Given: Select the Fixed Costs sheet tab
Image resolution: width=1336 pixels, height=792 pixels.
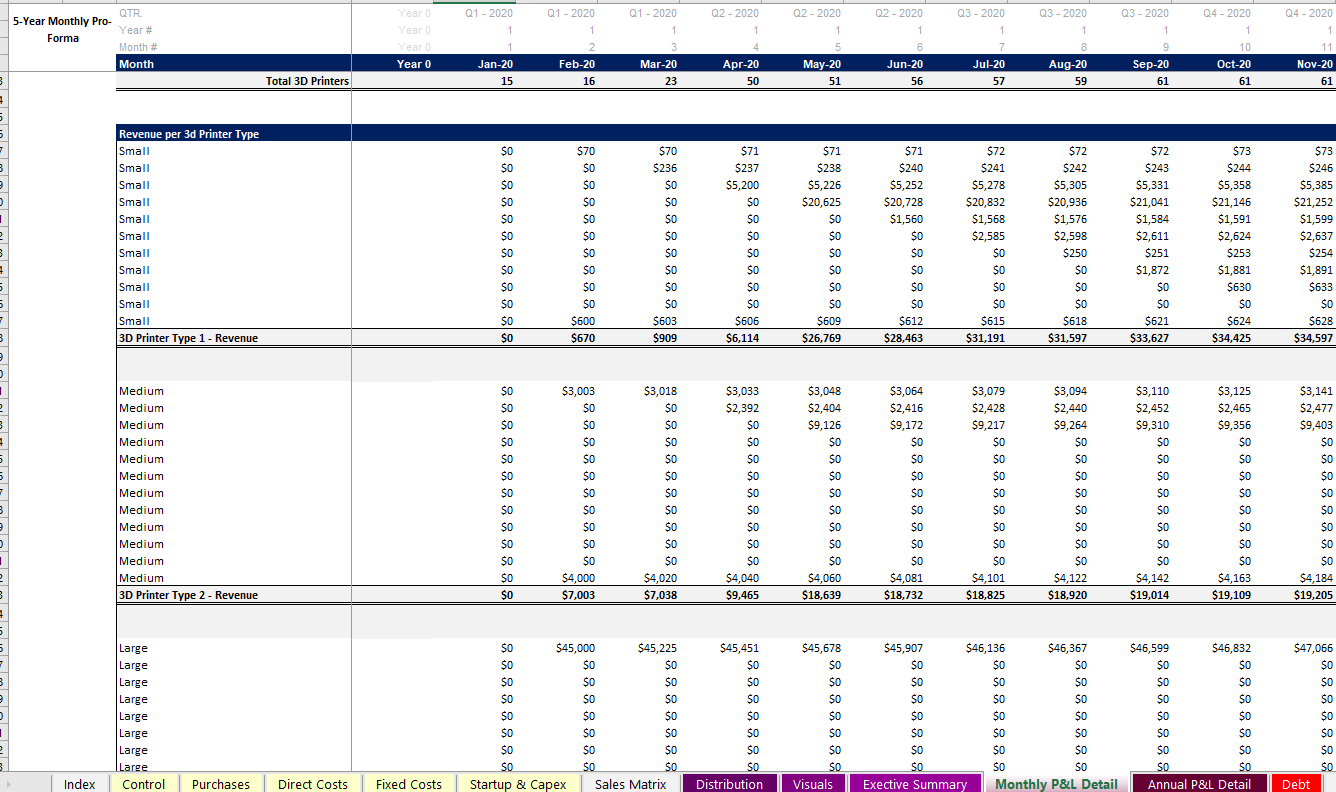Looking at the screenshot, I should (408, 784).
